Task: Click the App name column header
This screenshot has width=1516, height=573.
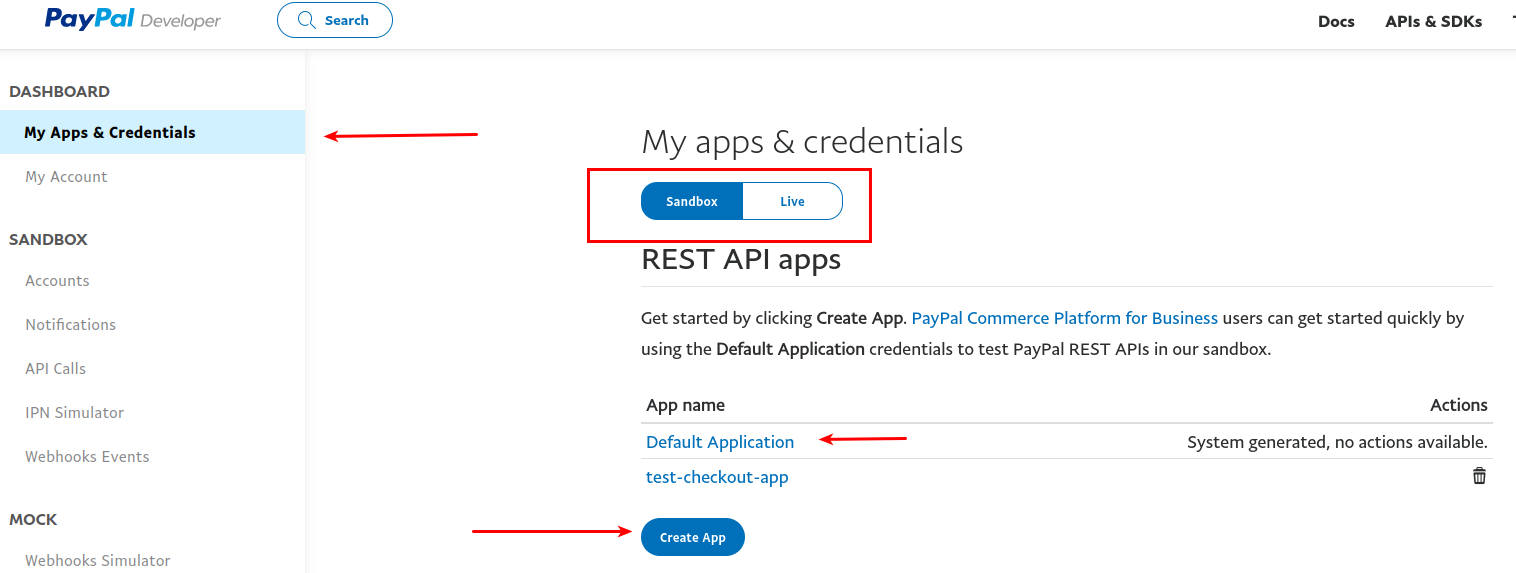Action: click(685, 405)
